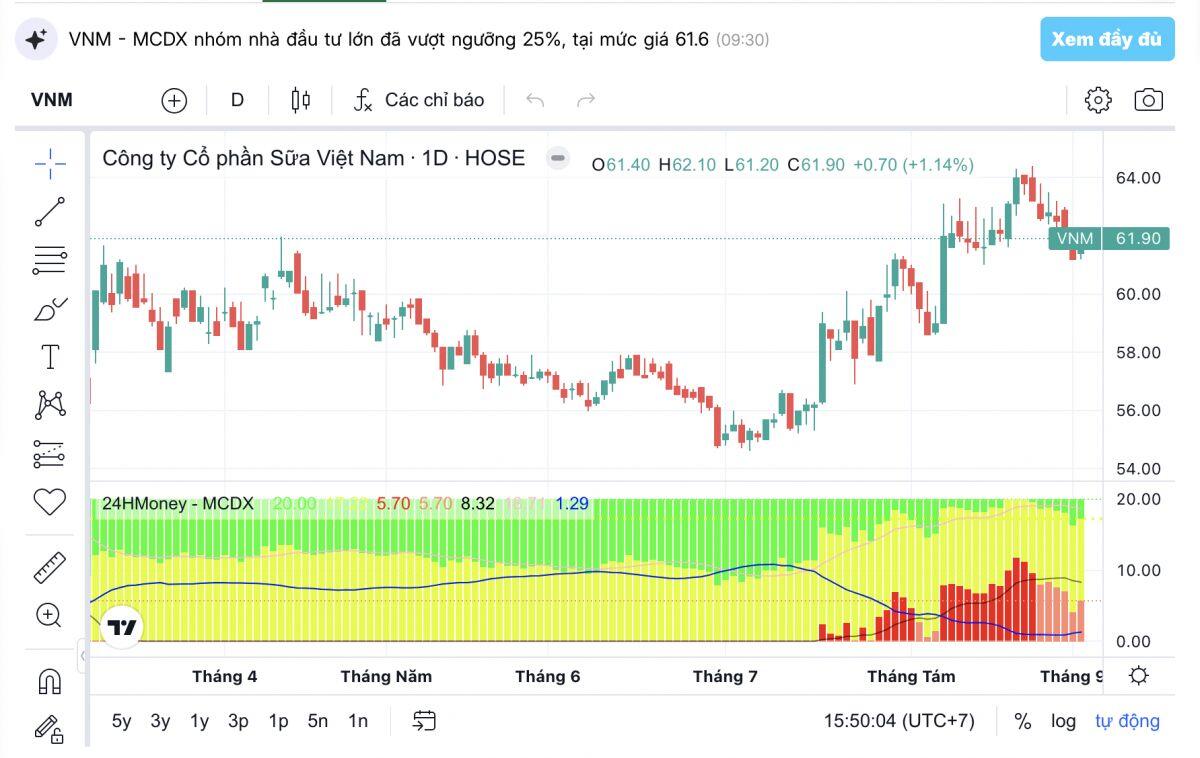Image resolution: width=1200 pixels, height=758 pixels.
Task: Click the green 20.00 indicator value
Action: [x=294, y=504]
